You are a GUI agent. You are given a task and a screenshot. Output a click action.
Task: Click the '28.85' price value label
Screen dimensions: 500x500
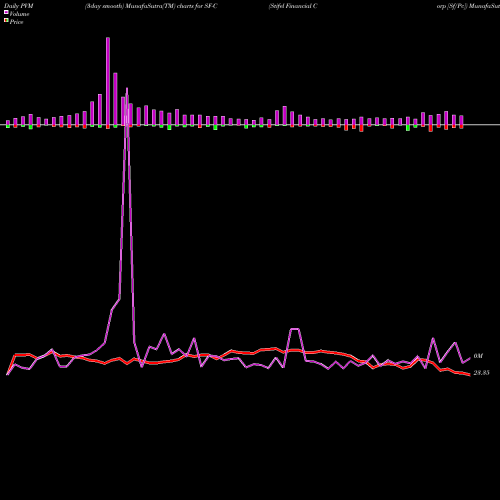click(481, 373)
